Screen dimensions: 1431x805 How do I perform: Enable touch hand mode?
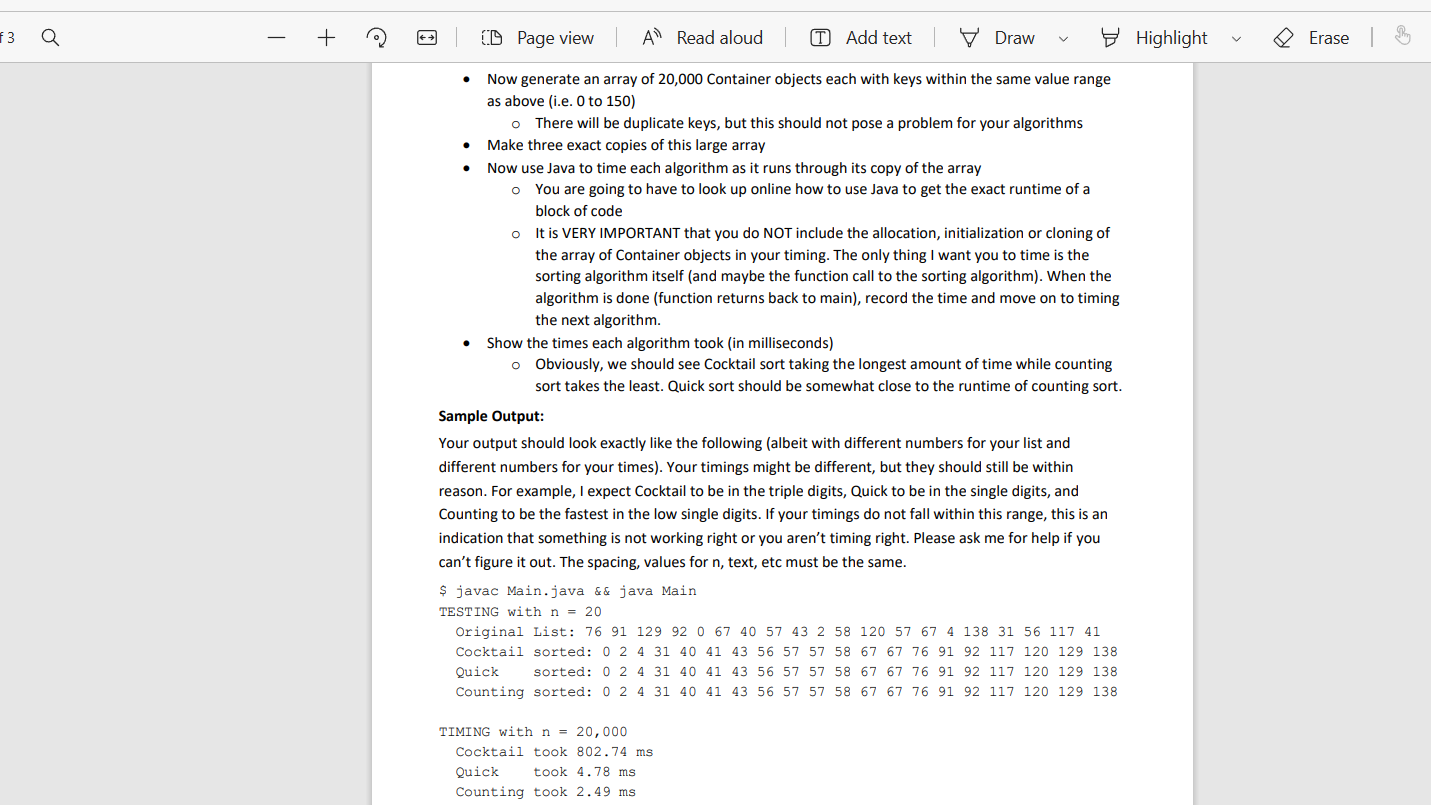(x=1403, y=35)
